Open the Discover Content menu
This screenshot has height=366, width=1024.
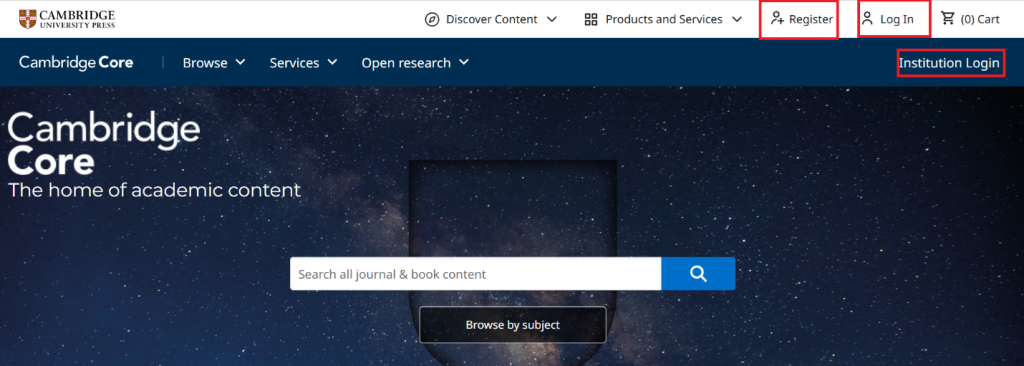(x=491, y=19)
